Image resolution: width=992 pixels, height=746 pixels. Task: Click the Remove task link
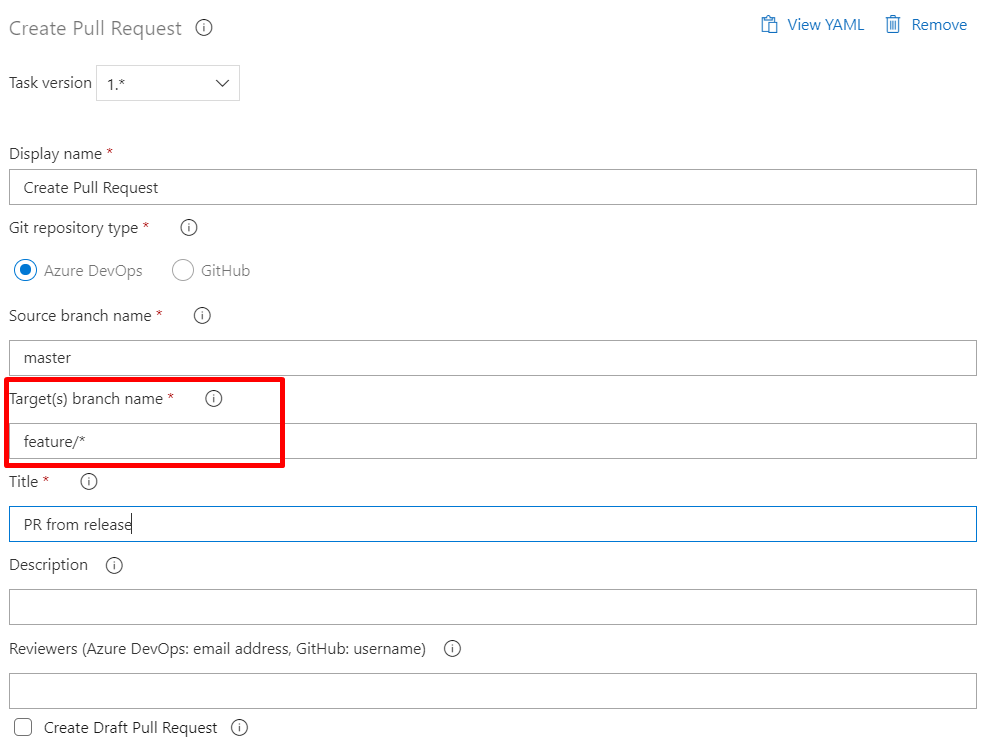[939, 25]
